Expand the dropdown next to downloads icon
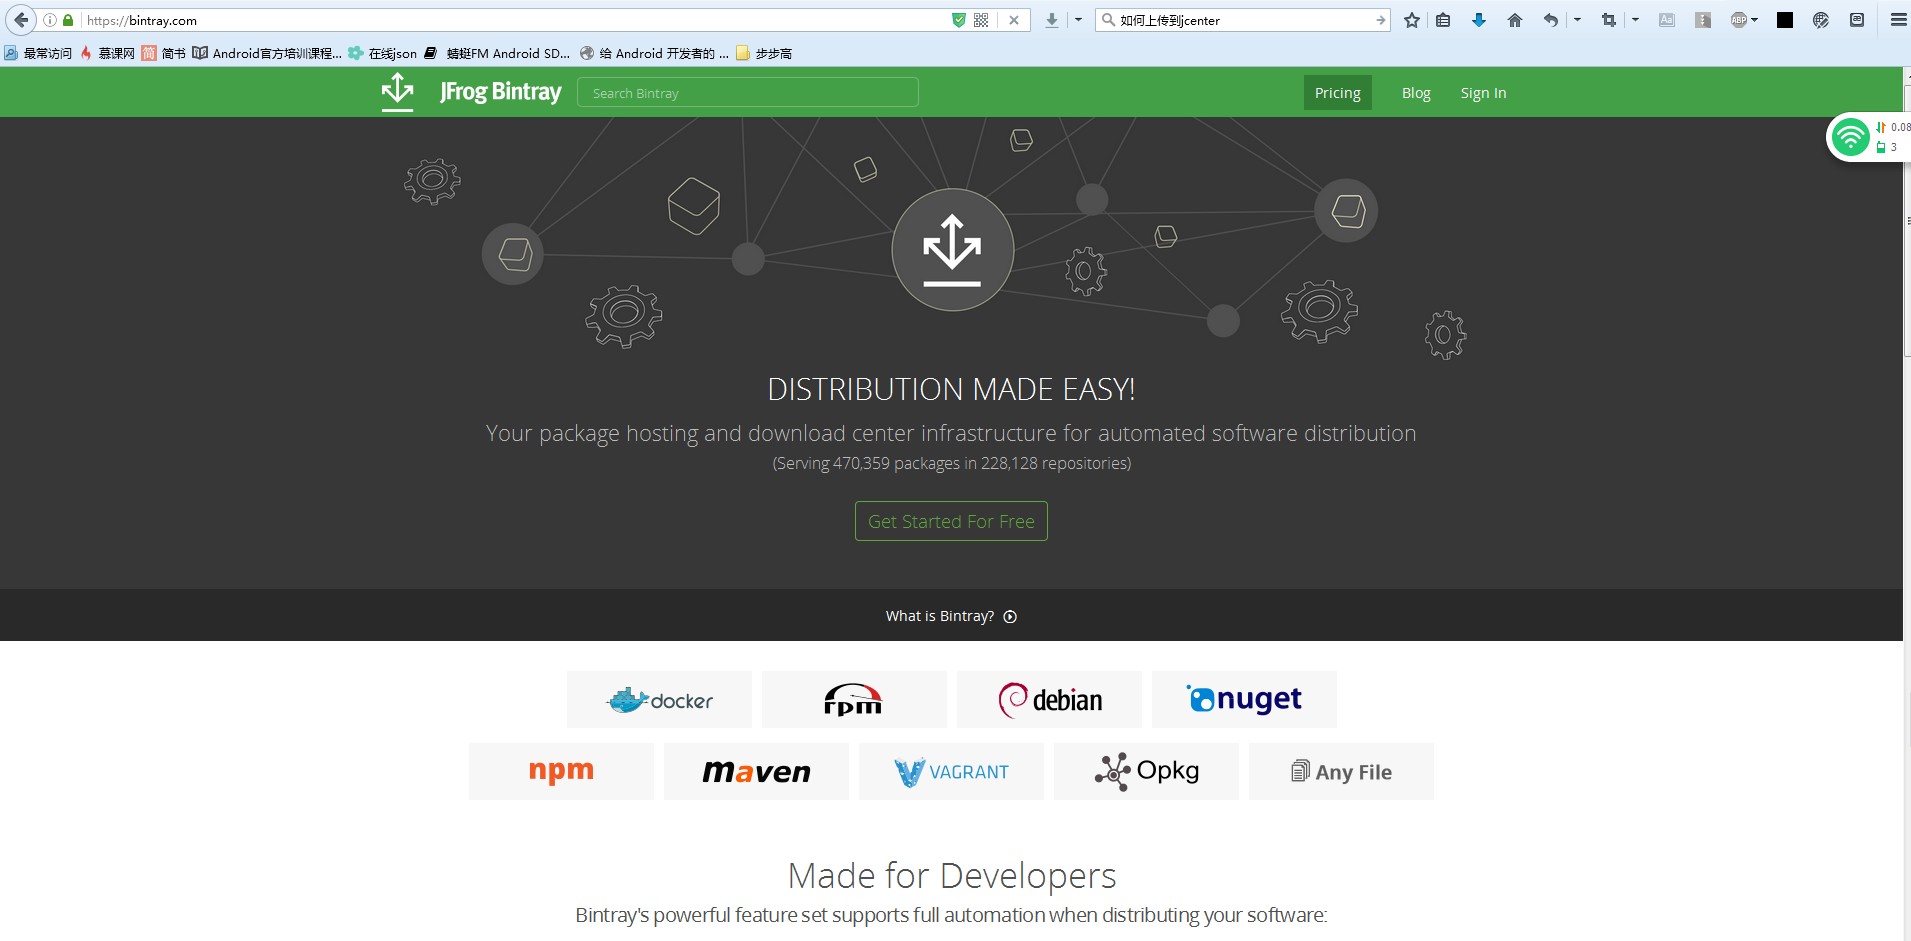Viewport: 1911px width, 941px height. click(x=1078, y=20)
